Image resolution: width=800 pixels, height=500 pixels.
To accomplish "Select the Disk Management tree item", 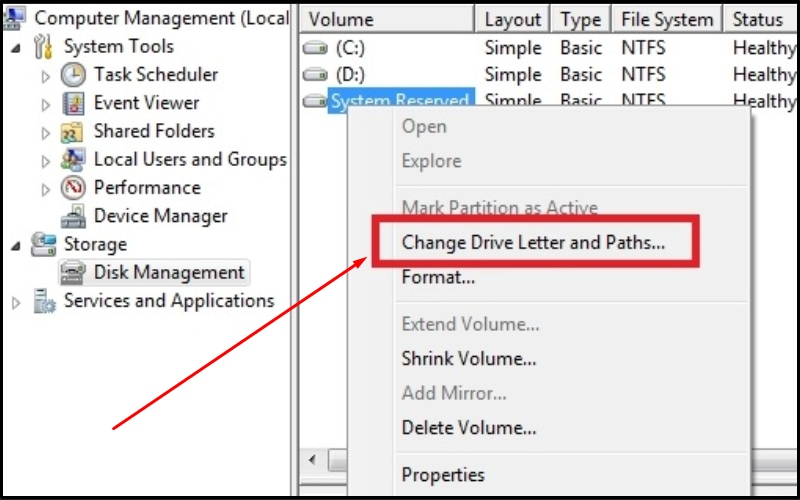I will tap(169, 272).
